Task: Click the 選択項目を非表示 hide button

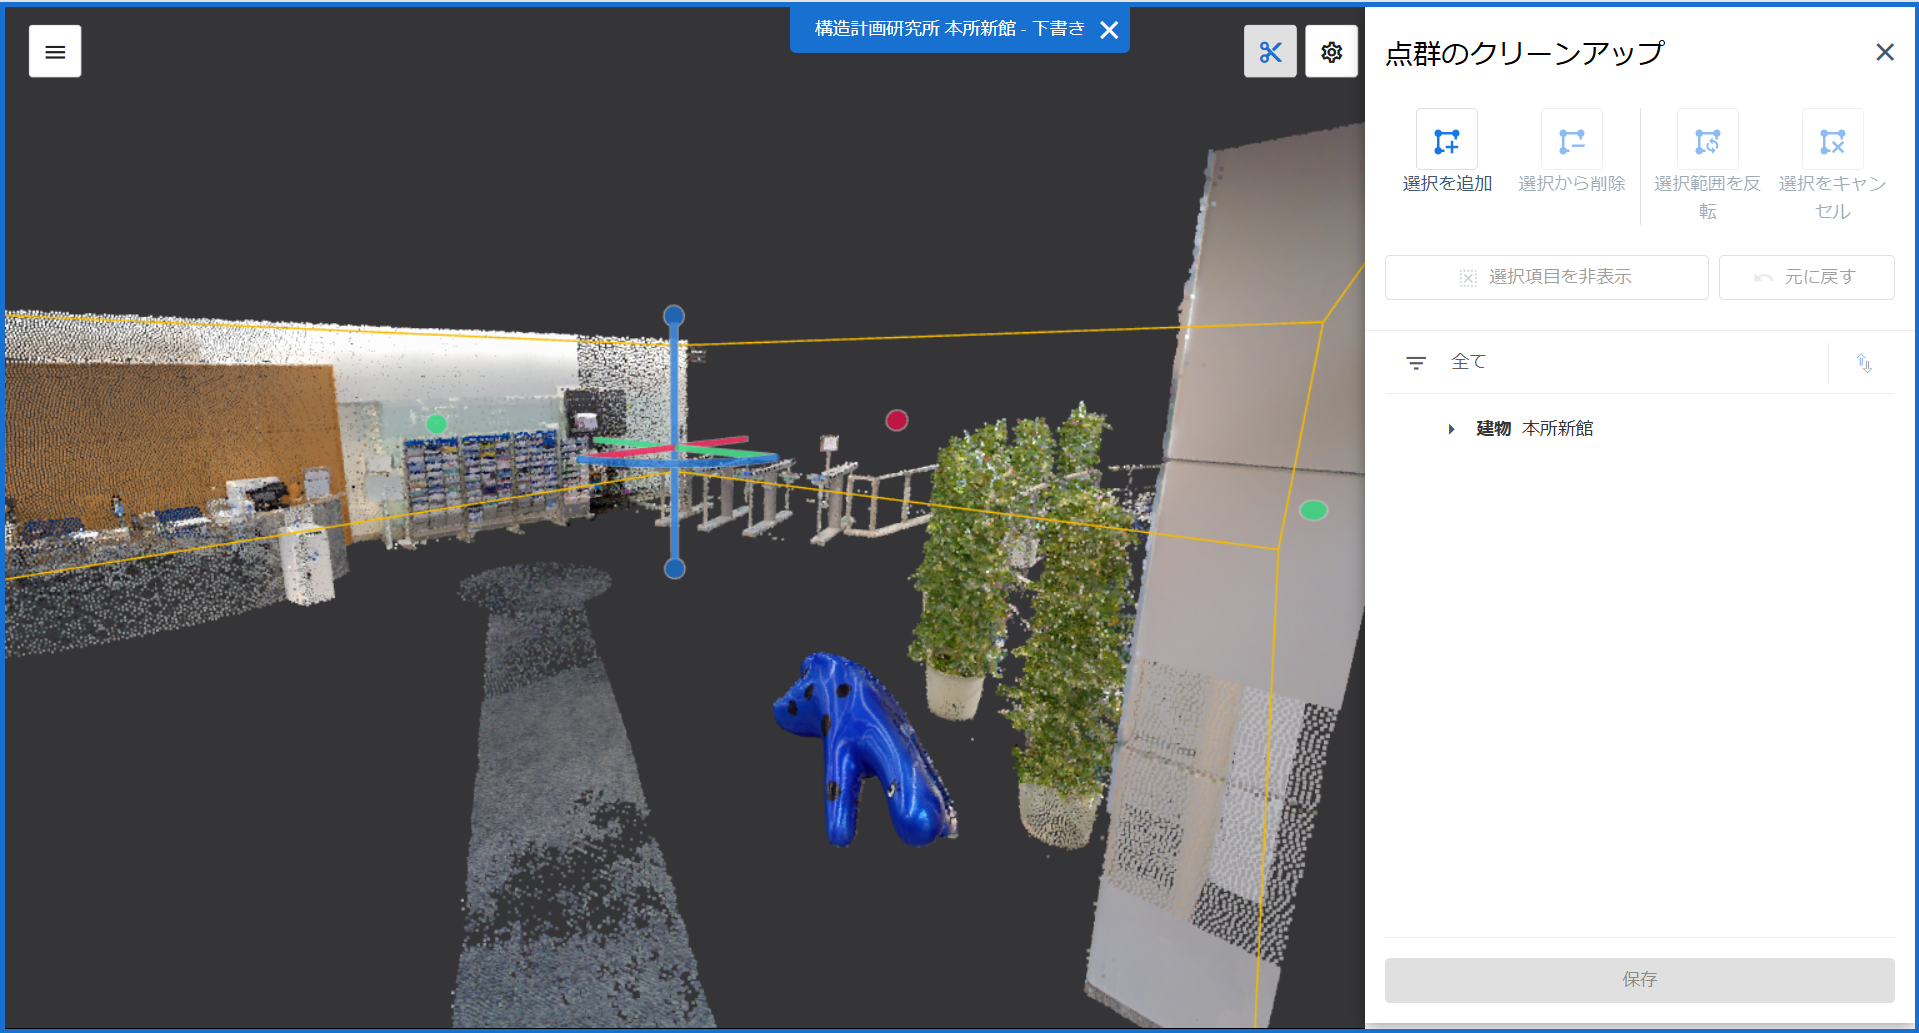Action: (x=1546, y=277)
